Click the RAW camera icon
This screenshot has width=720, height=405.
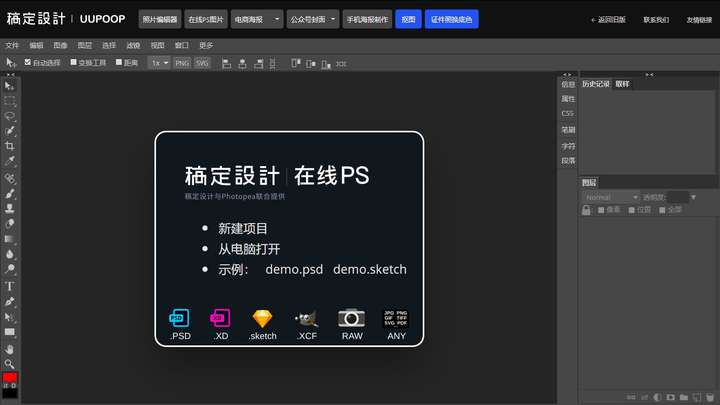tap(351, 318)
